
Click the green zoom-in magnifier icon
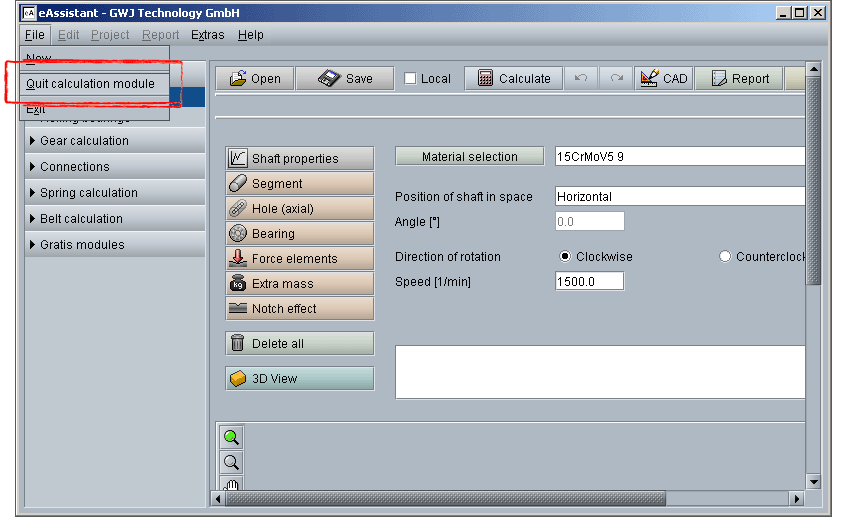231,437
